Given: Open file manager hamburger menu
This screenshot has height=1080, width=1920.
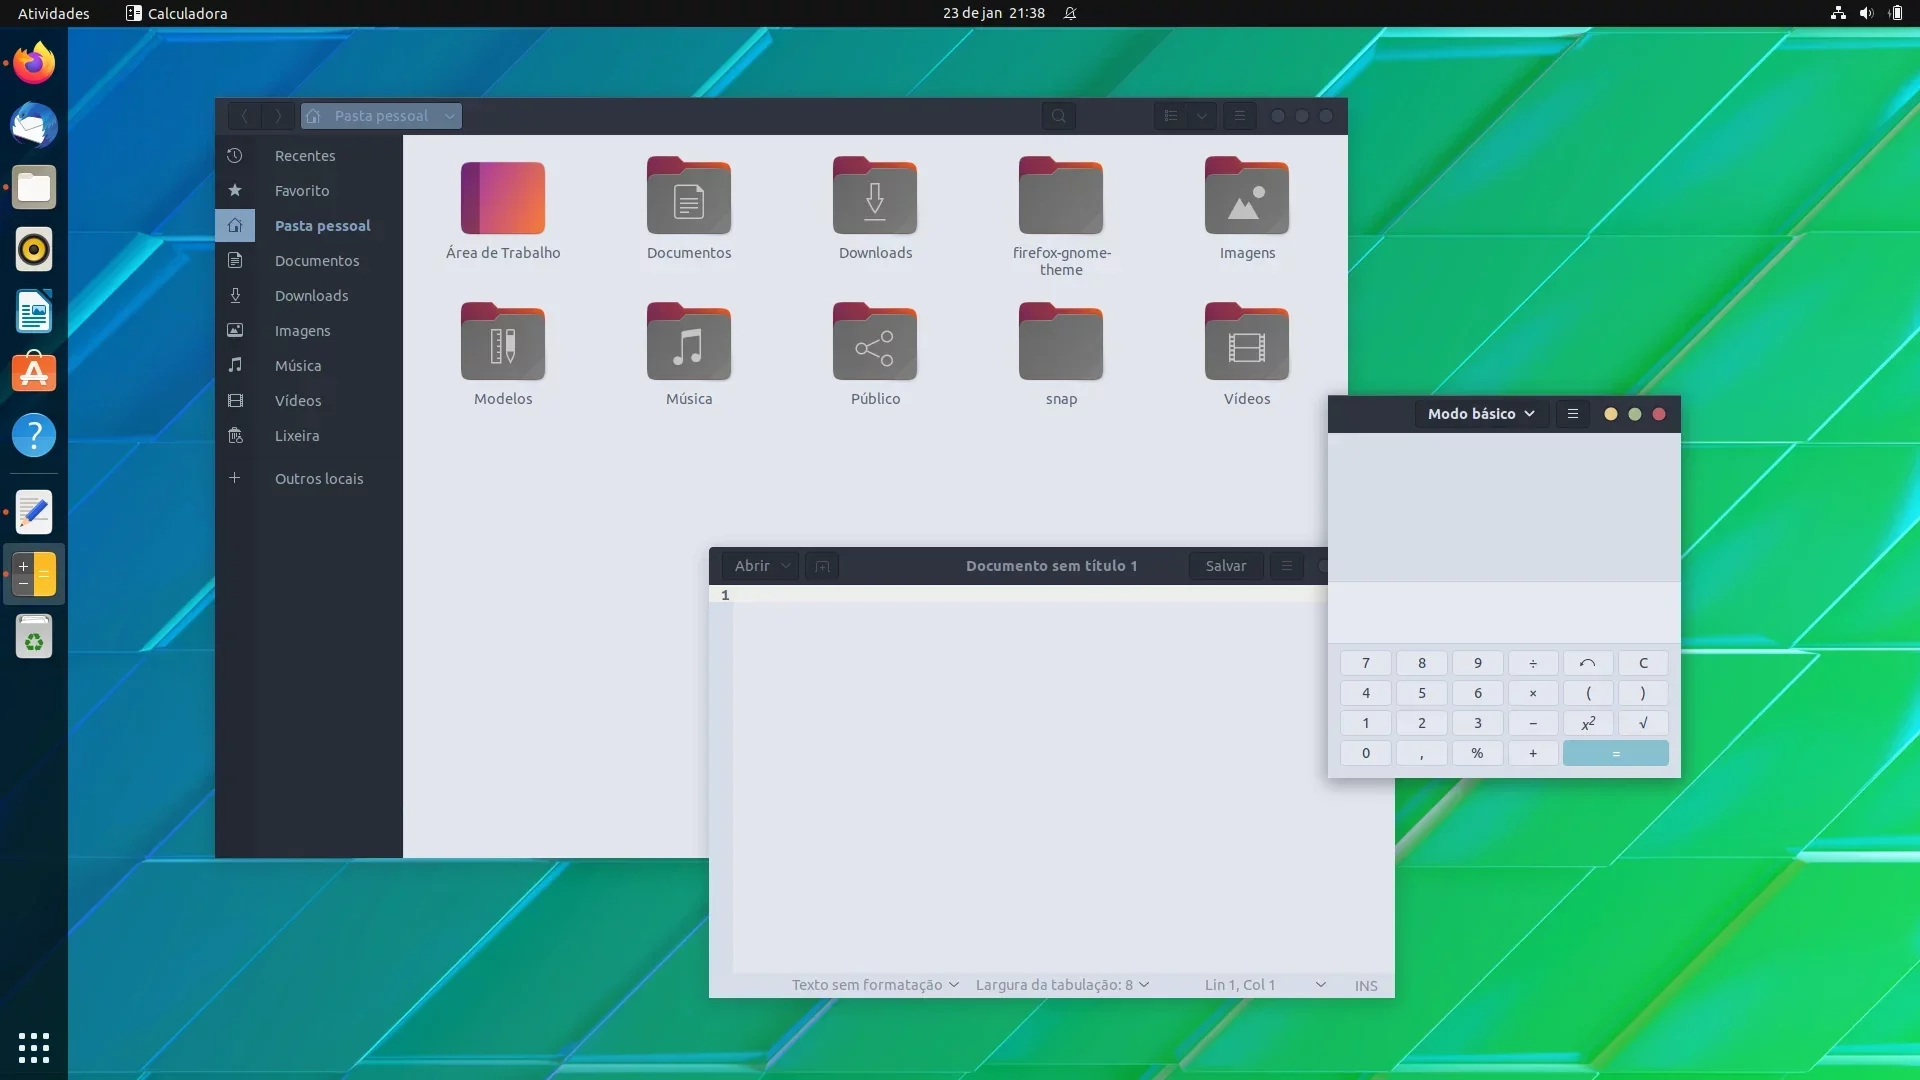Looking at the screenshot, I should [1240, 116].
